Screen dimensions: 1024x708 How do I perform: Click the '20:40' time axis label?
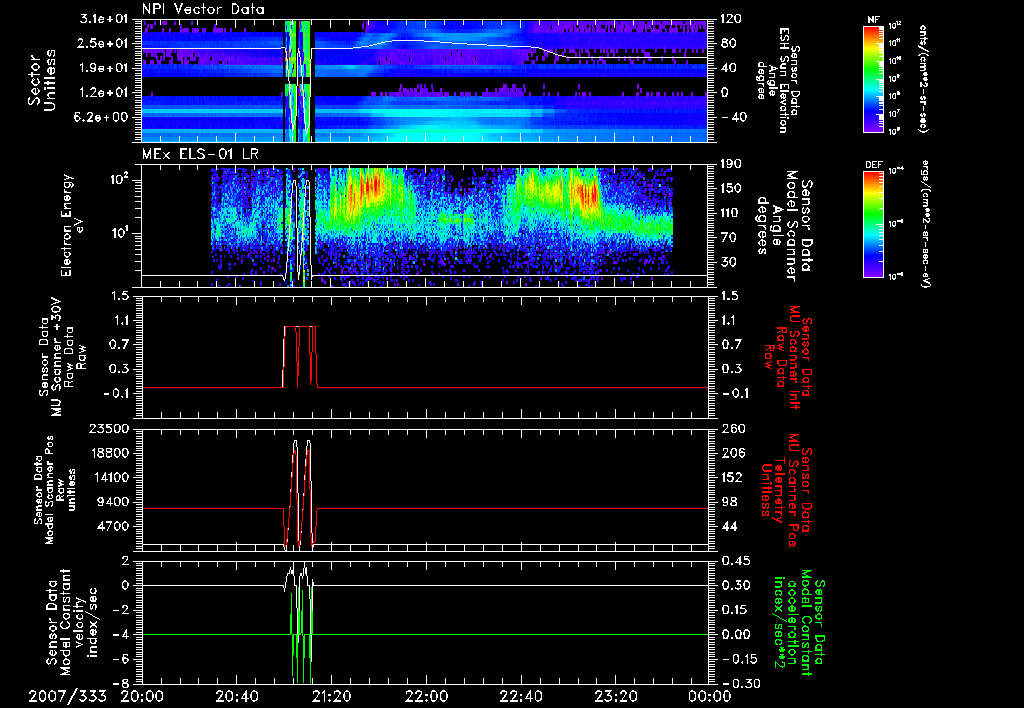point(236,696)
